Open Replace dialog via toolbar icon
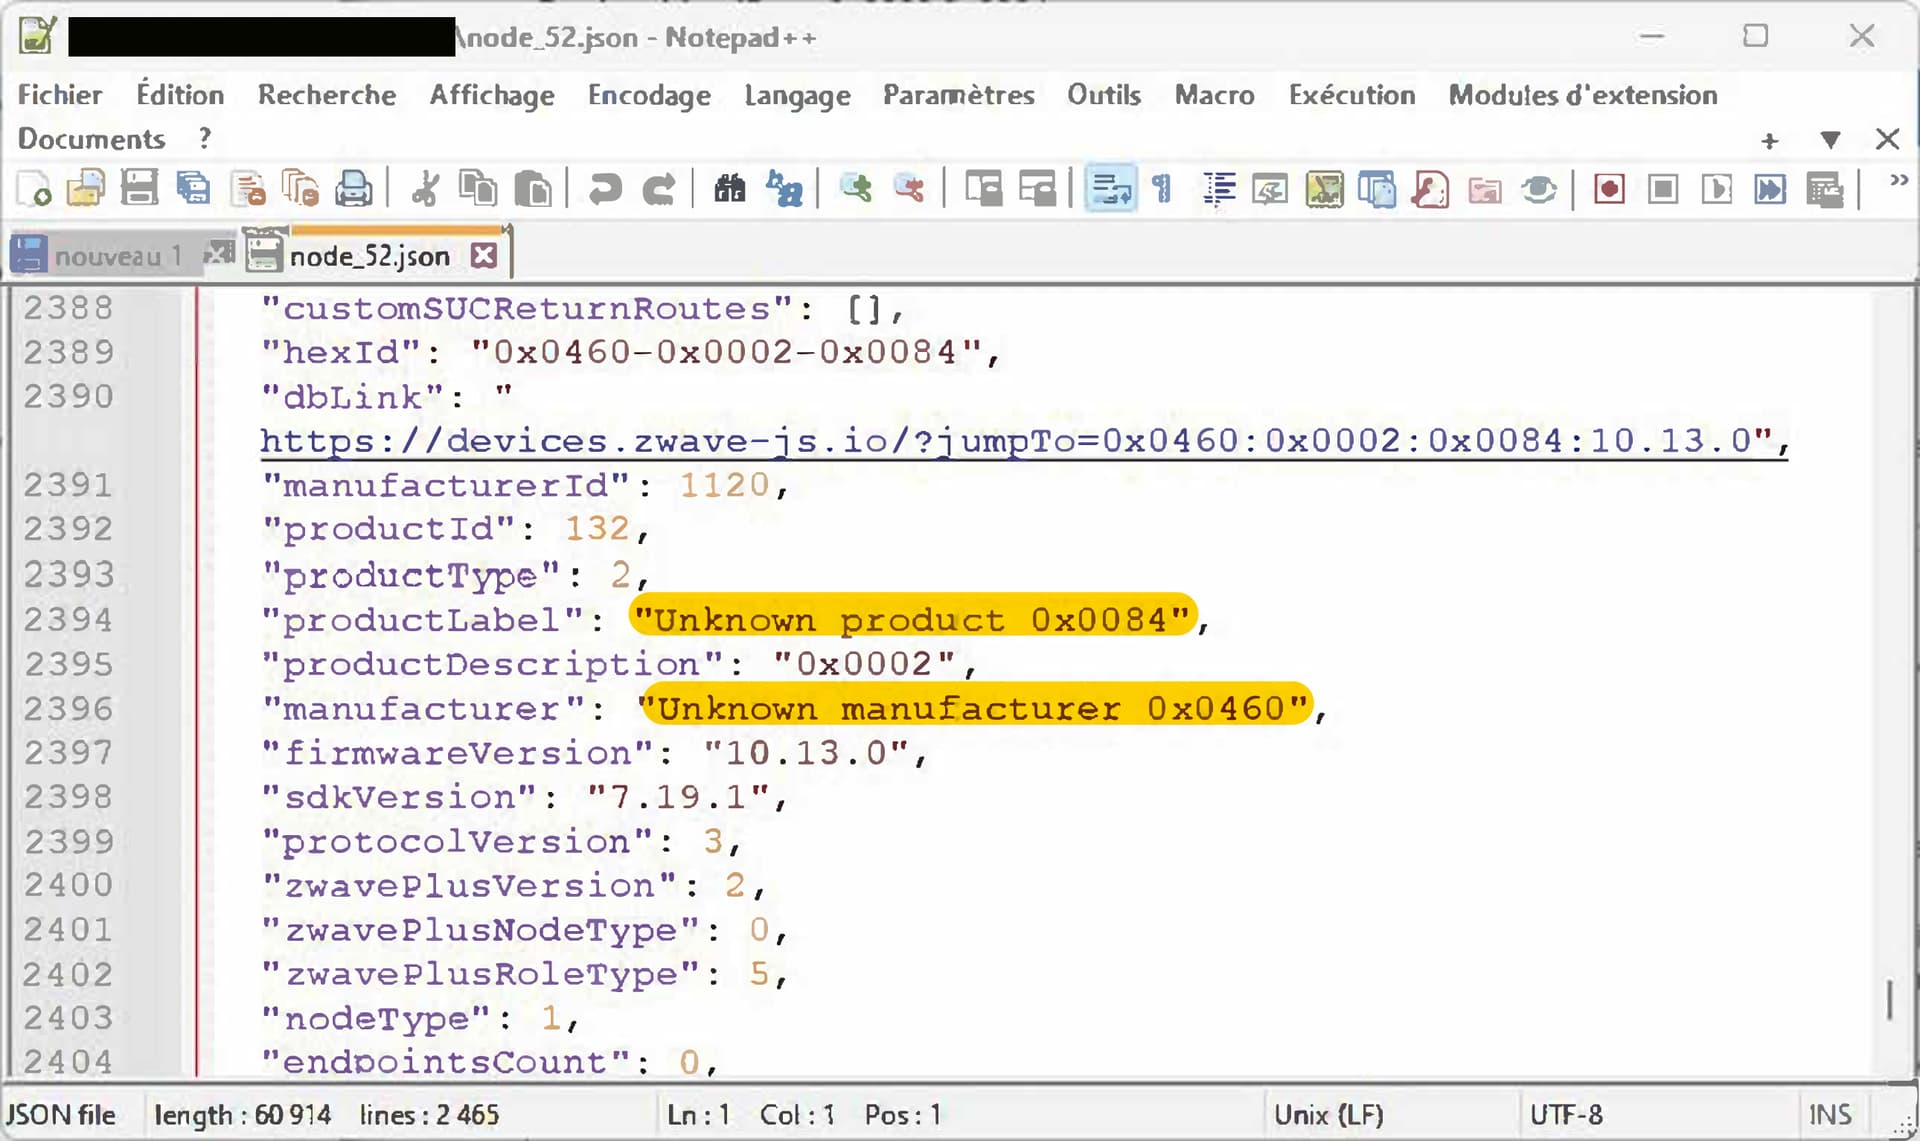1920x1141 pixels. pos(784,188)
